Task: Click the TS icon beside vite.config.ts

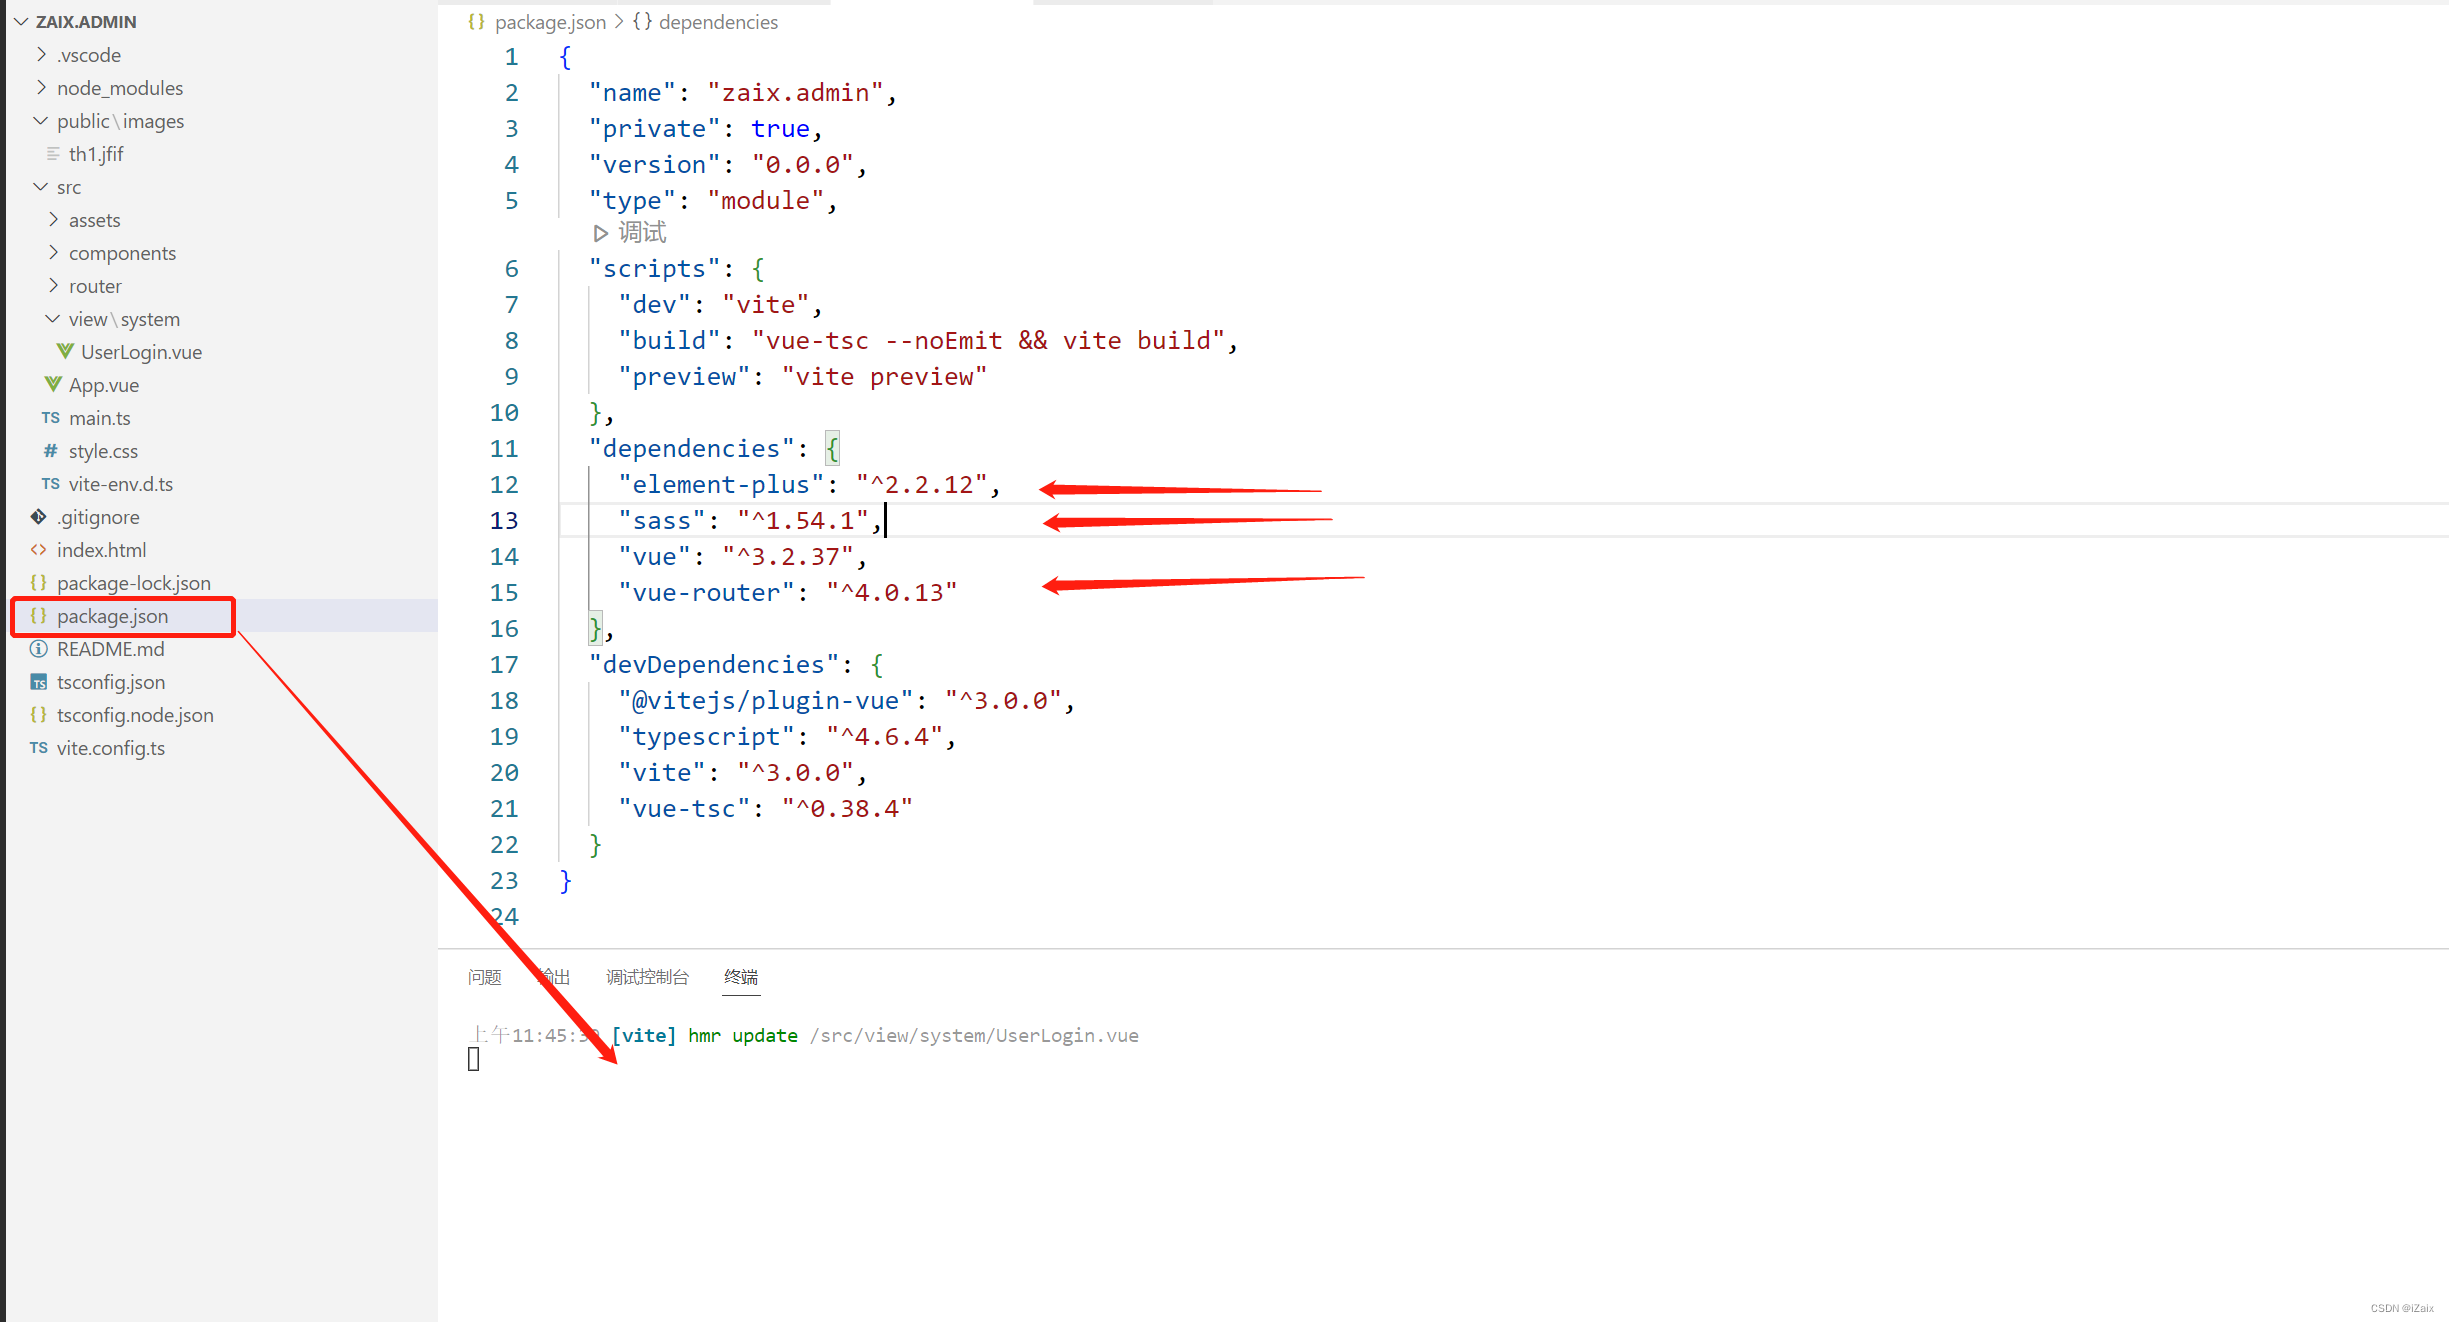Action: 39,747
